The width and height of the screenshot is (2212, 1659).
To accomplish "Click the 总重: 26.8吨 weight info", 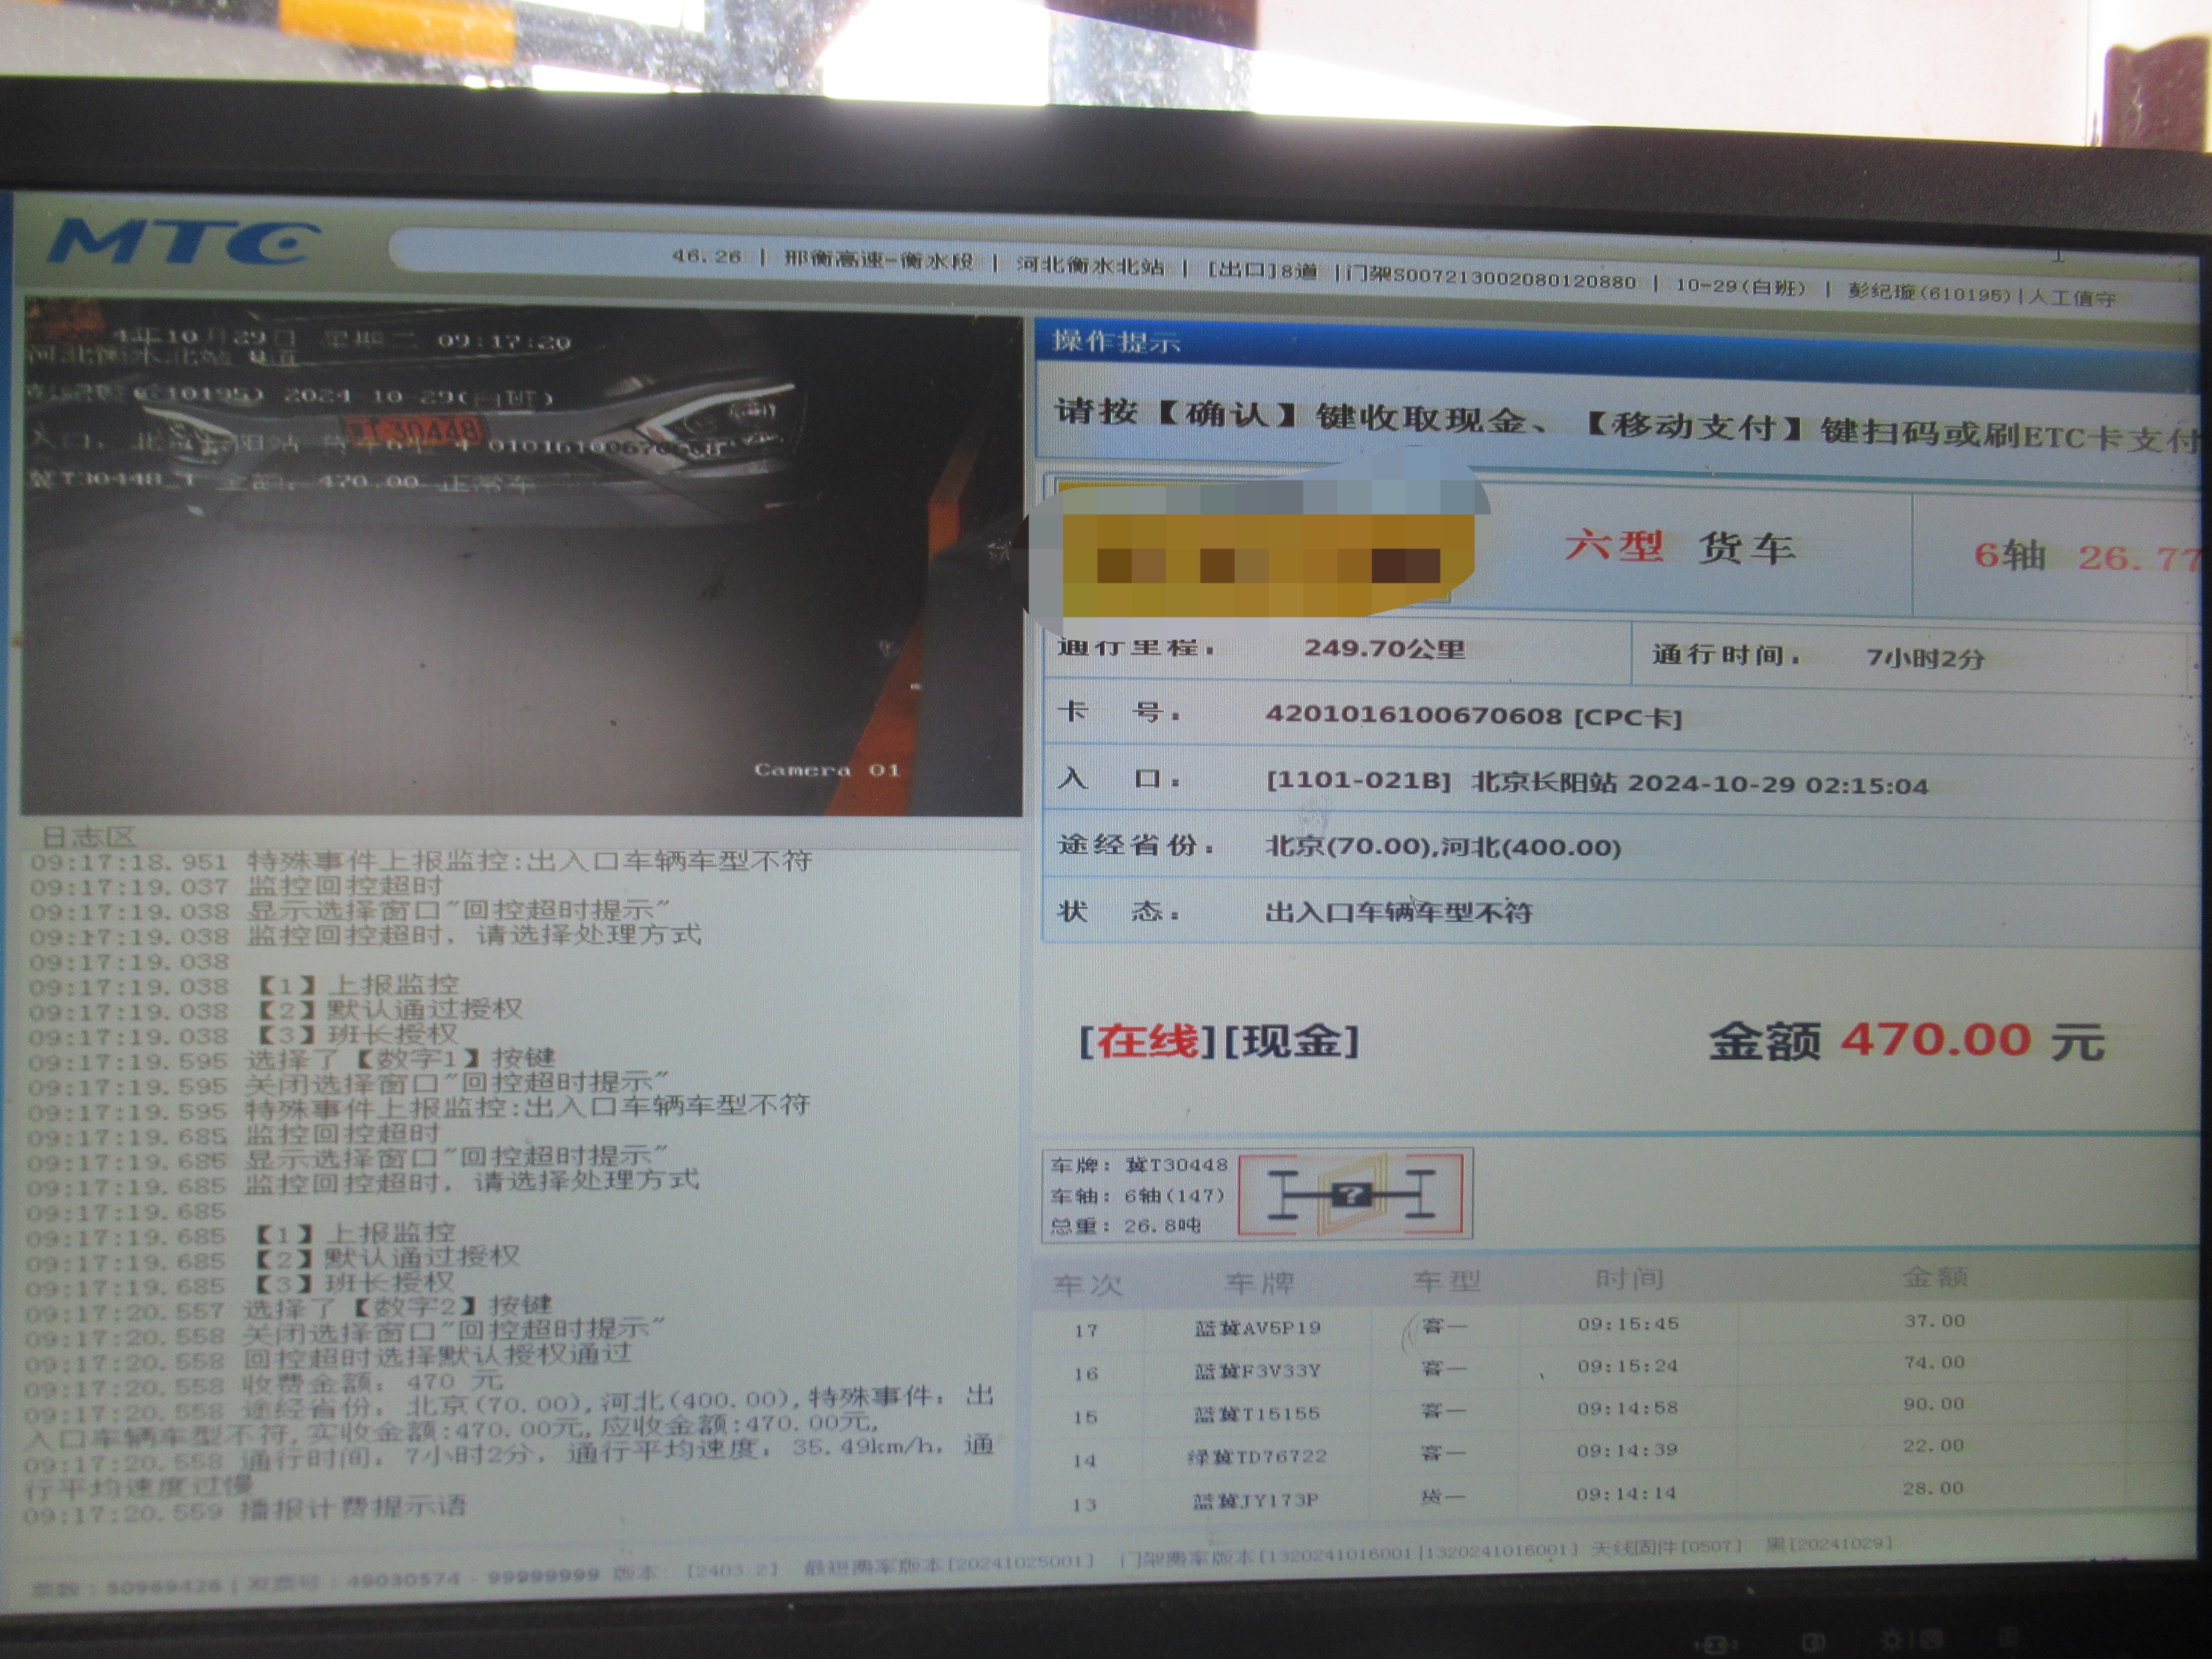I will [x=1125, y=1225].
